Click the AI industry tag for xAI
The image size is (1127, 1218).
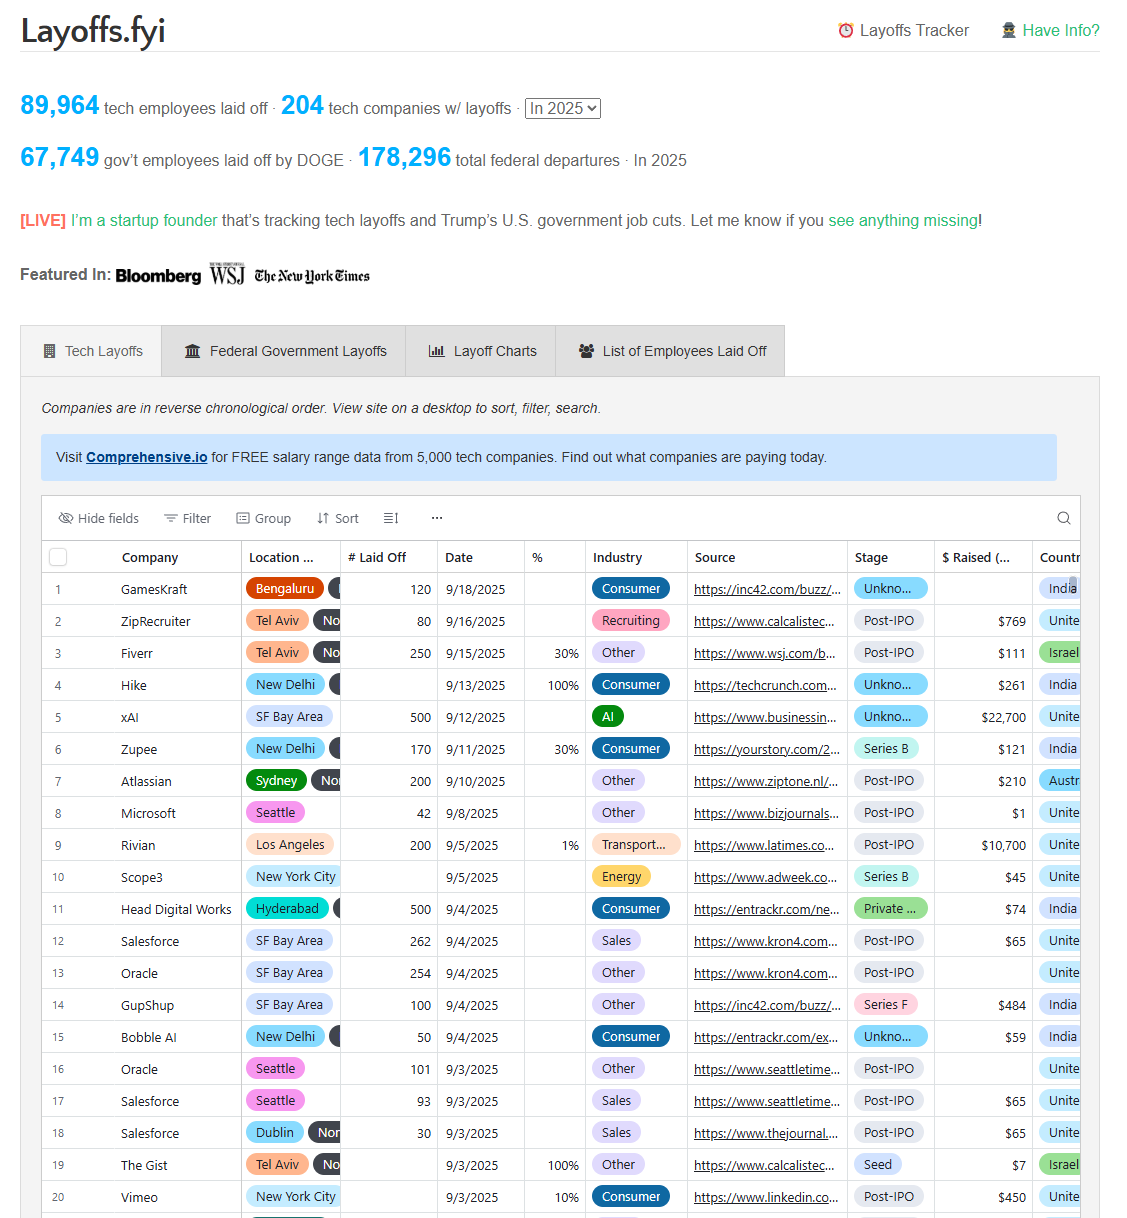pos(608,717)
